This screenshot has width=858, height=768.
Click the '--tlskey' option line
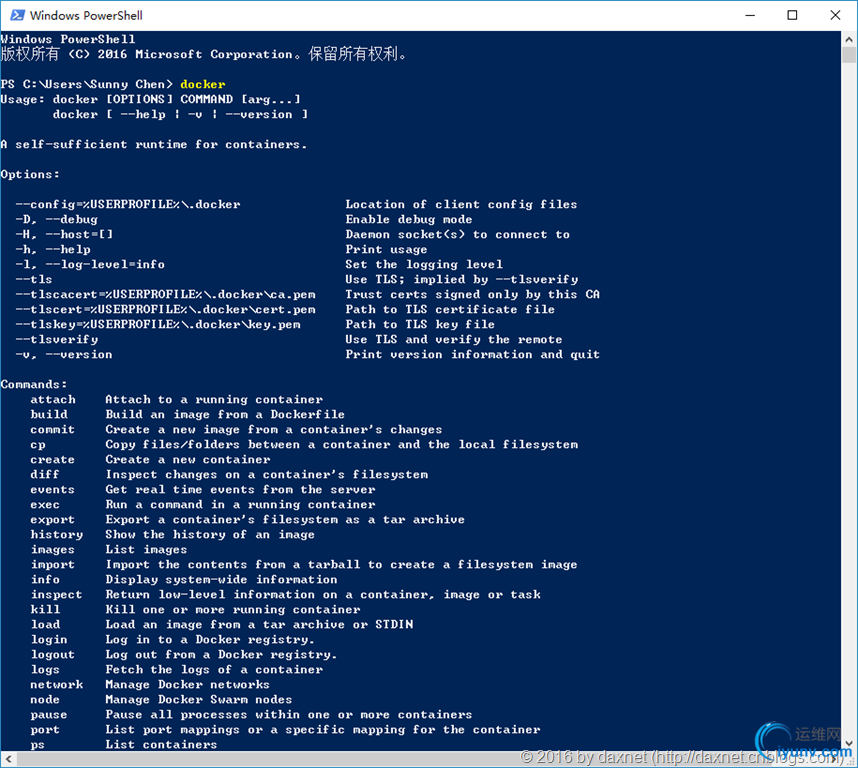point(158,324)
